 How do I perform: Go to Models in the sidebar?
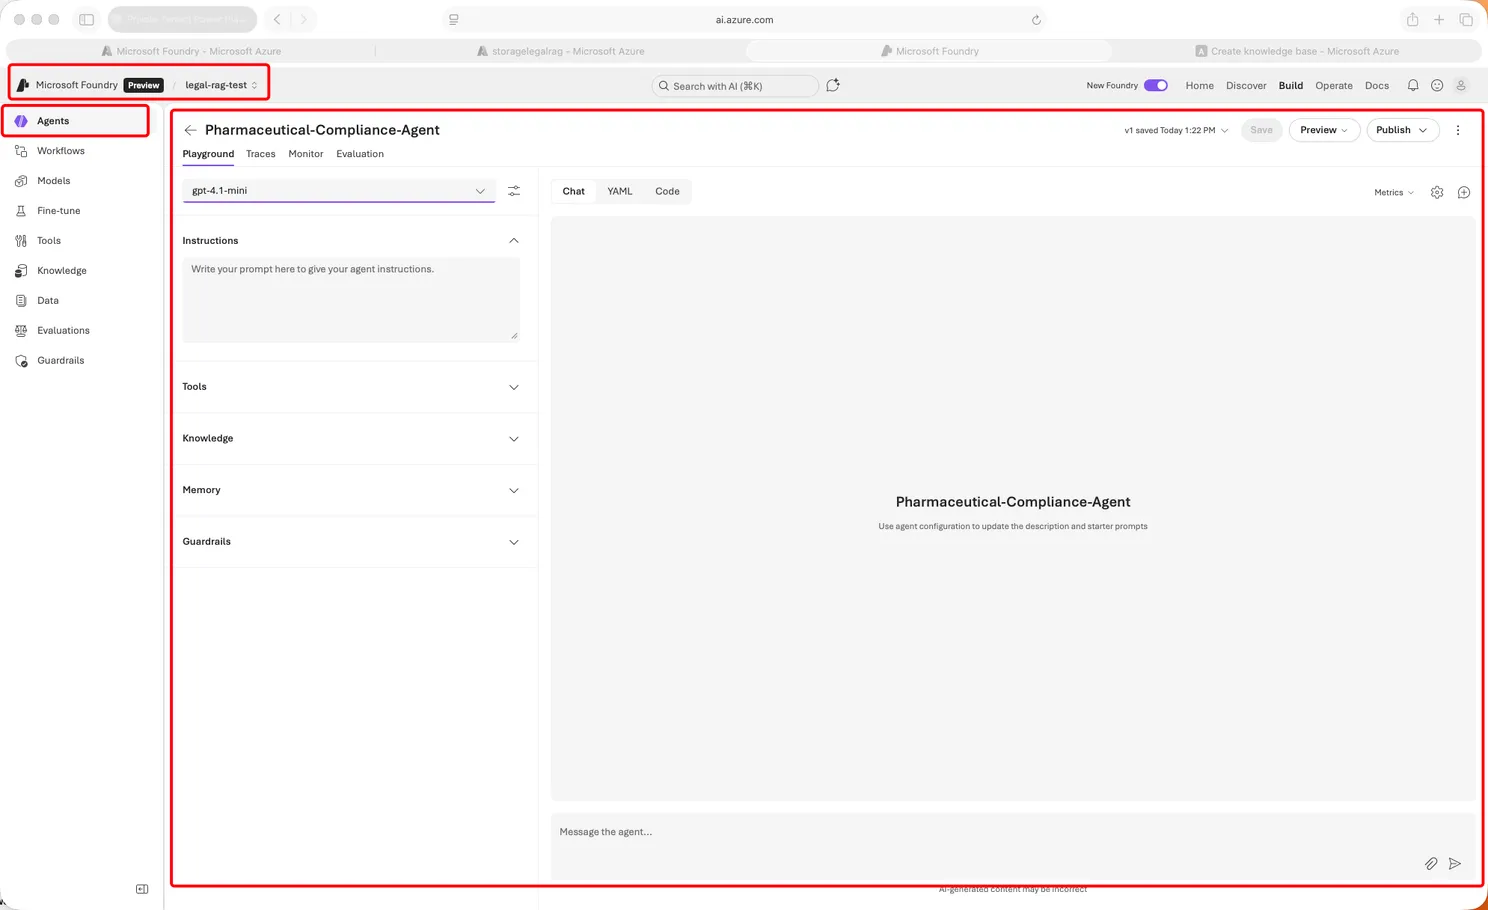(x=53, y=181)
